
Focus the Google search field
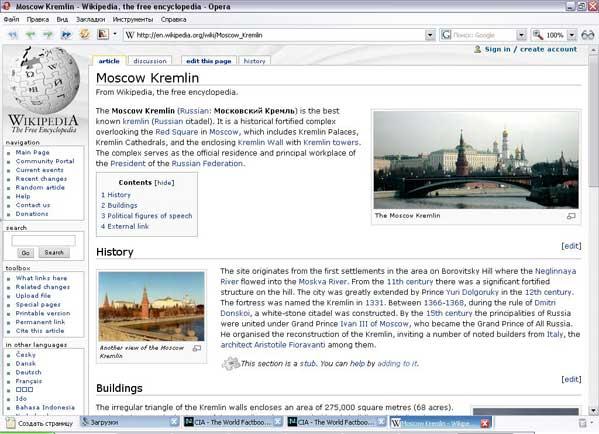pos(484,35)
